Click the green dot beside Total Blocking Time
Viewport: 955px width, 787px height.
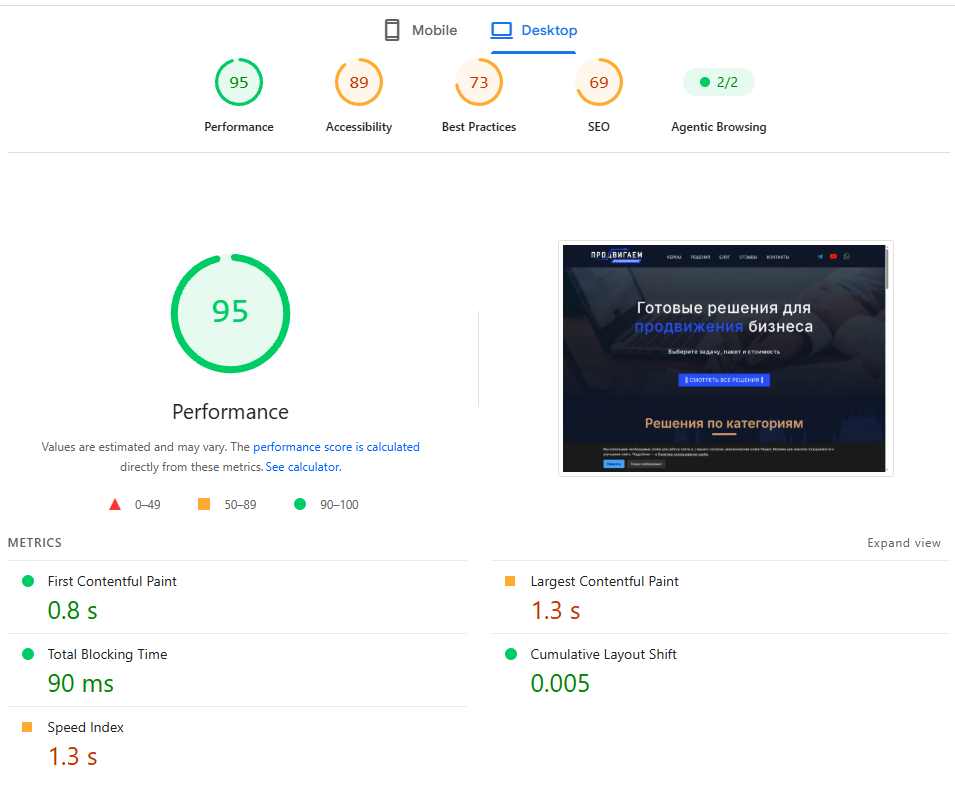pyautogui.click(x=28, y=654)
